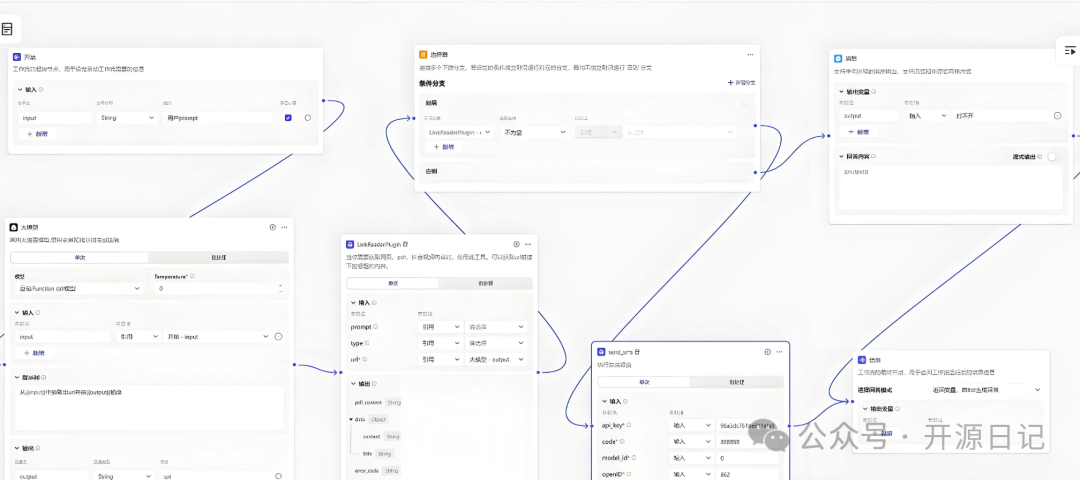Open the prompt value 请选择 dropdown
This screenshot has width=1080, height=480.
(x=497, y=327)
